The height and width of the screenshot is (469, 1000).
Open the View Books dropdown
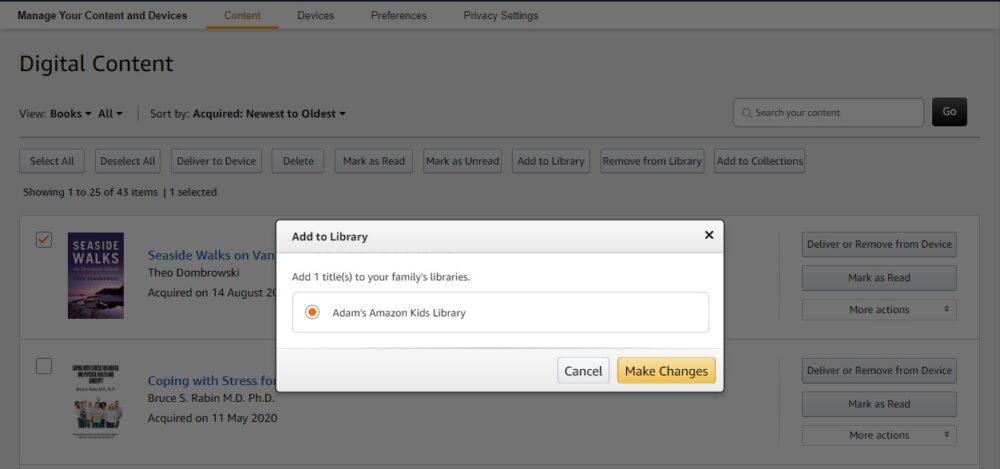click(71, 114)
